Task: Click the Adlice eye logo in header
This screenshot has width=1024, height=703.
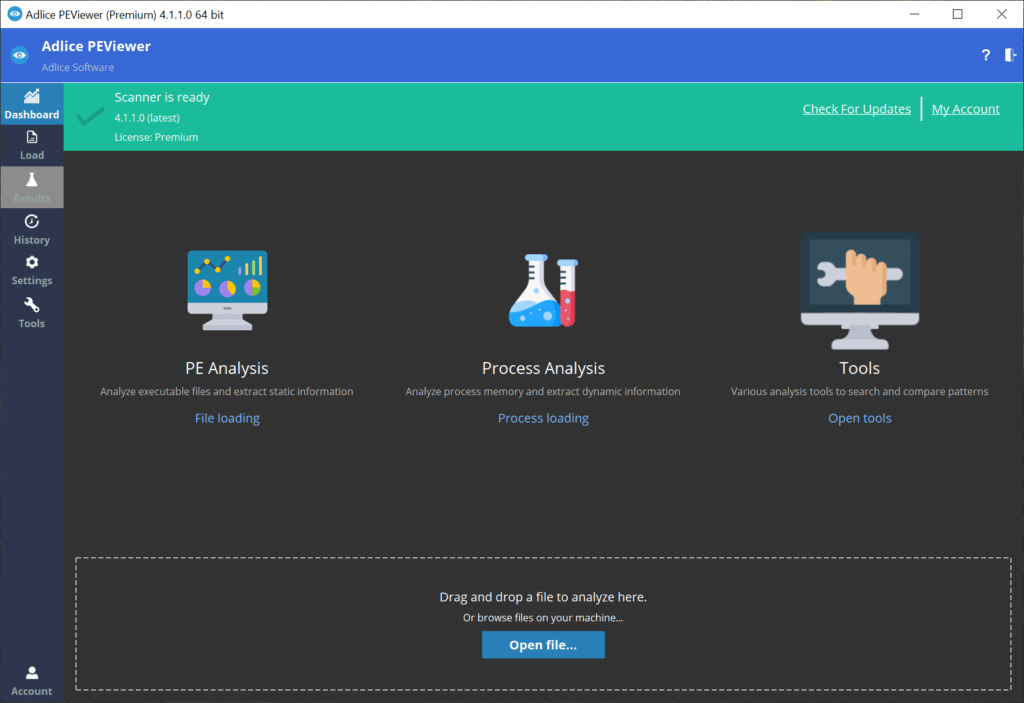Action: (x=20, y=55)
